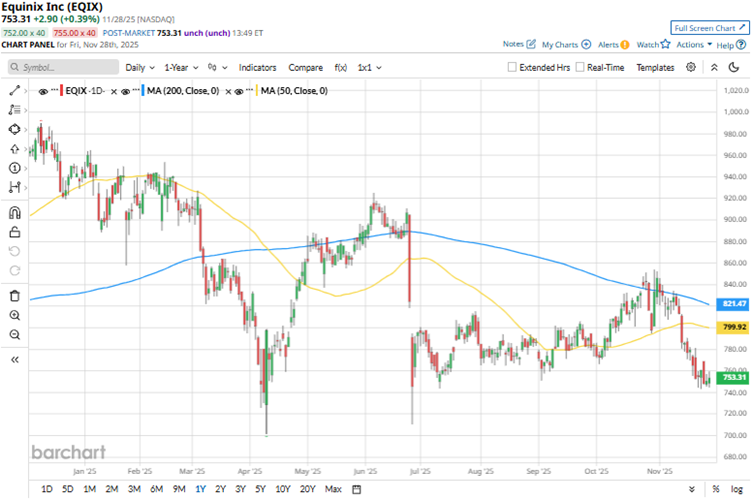Select the 6M time range
The image size is (752, 500).
(x=156, y=489)
